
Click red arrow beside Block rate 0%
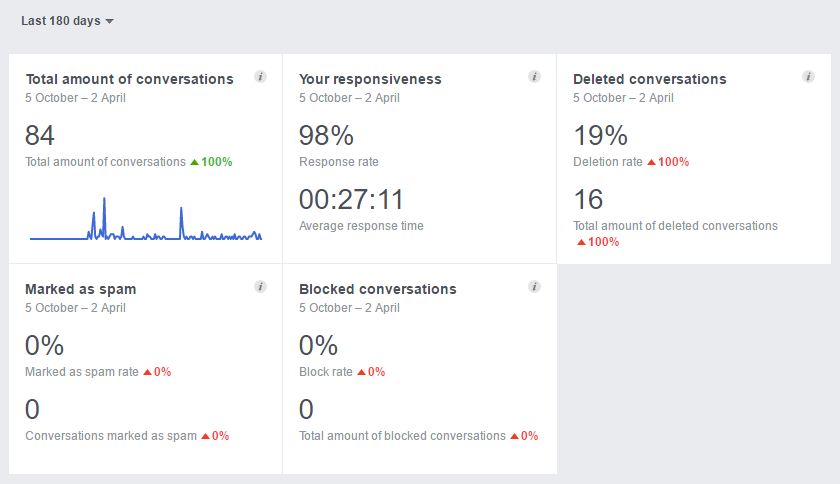click(x=362, y=372)
